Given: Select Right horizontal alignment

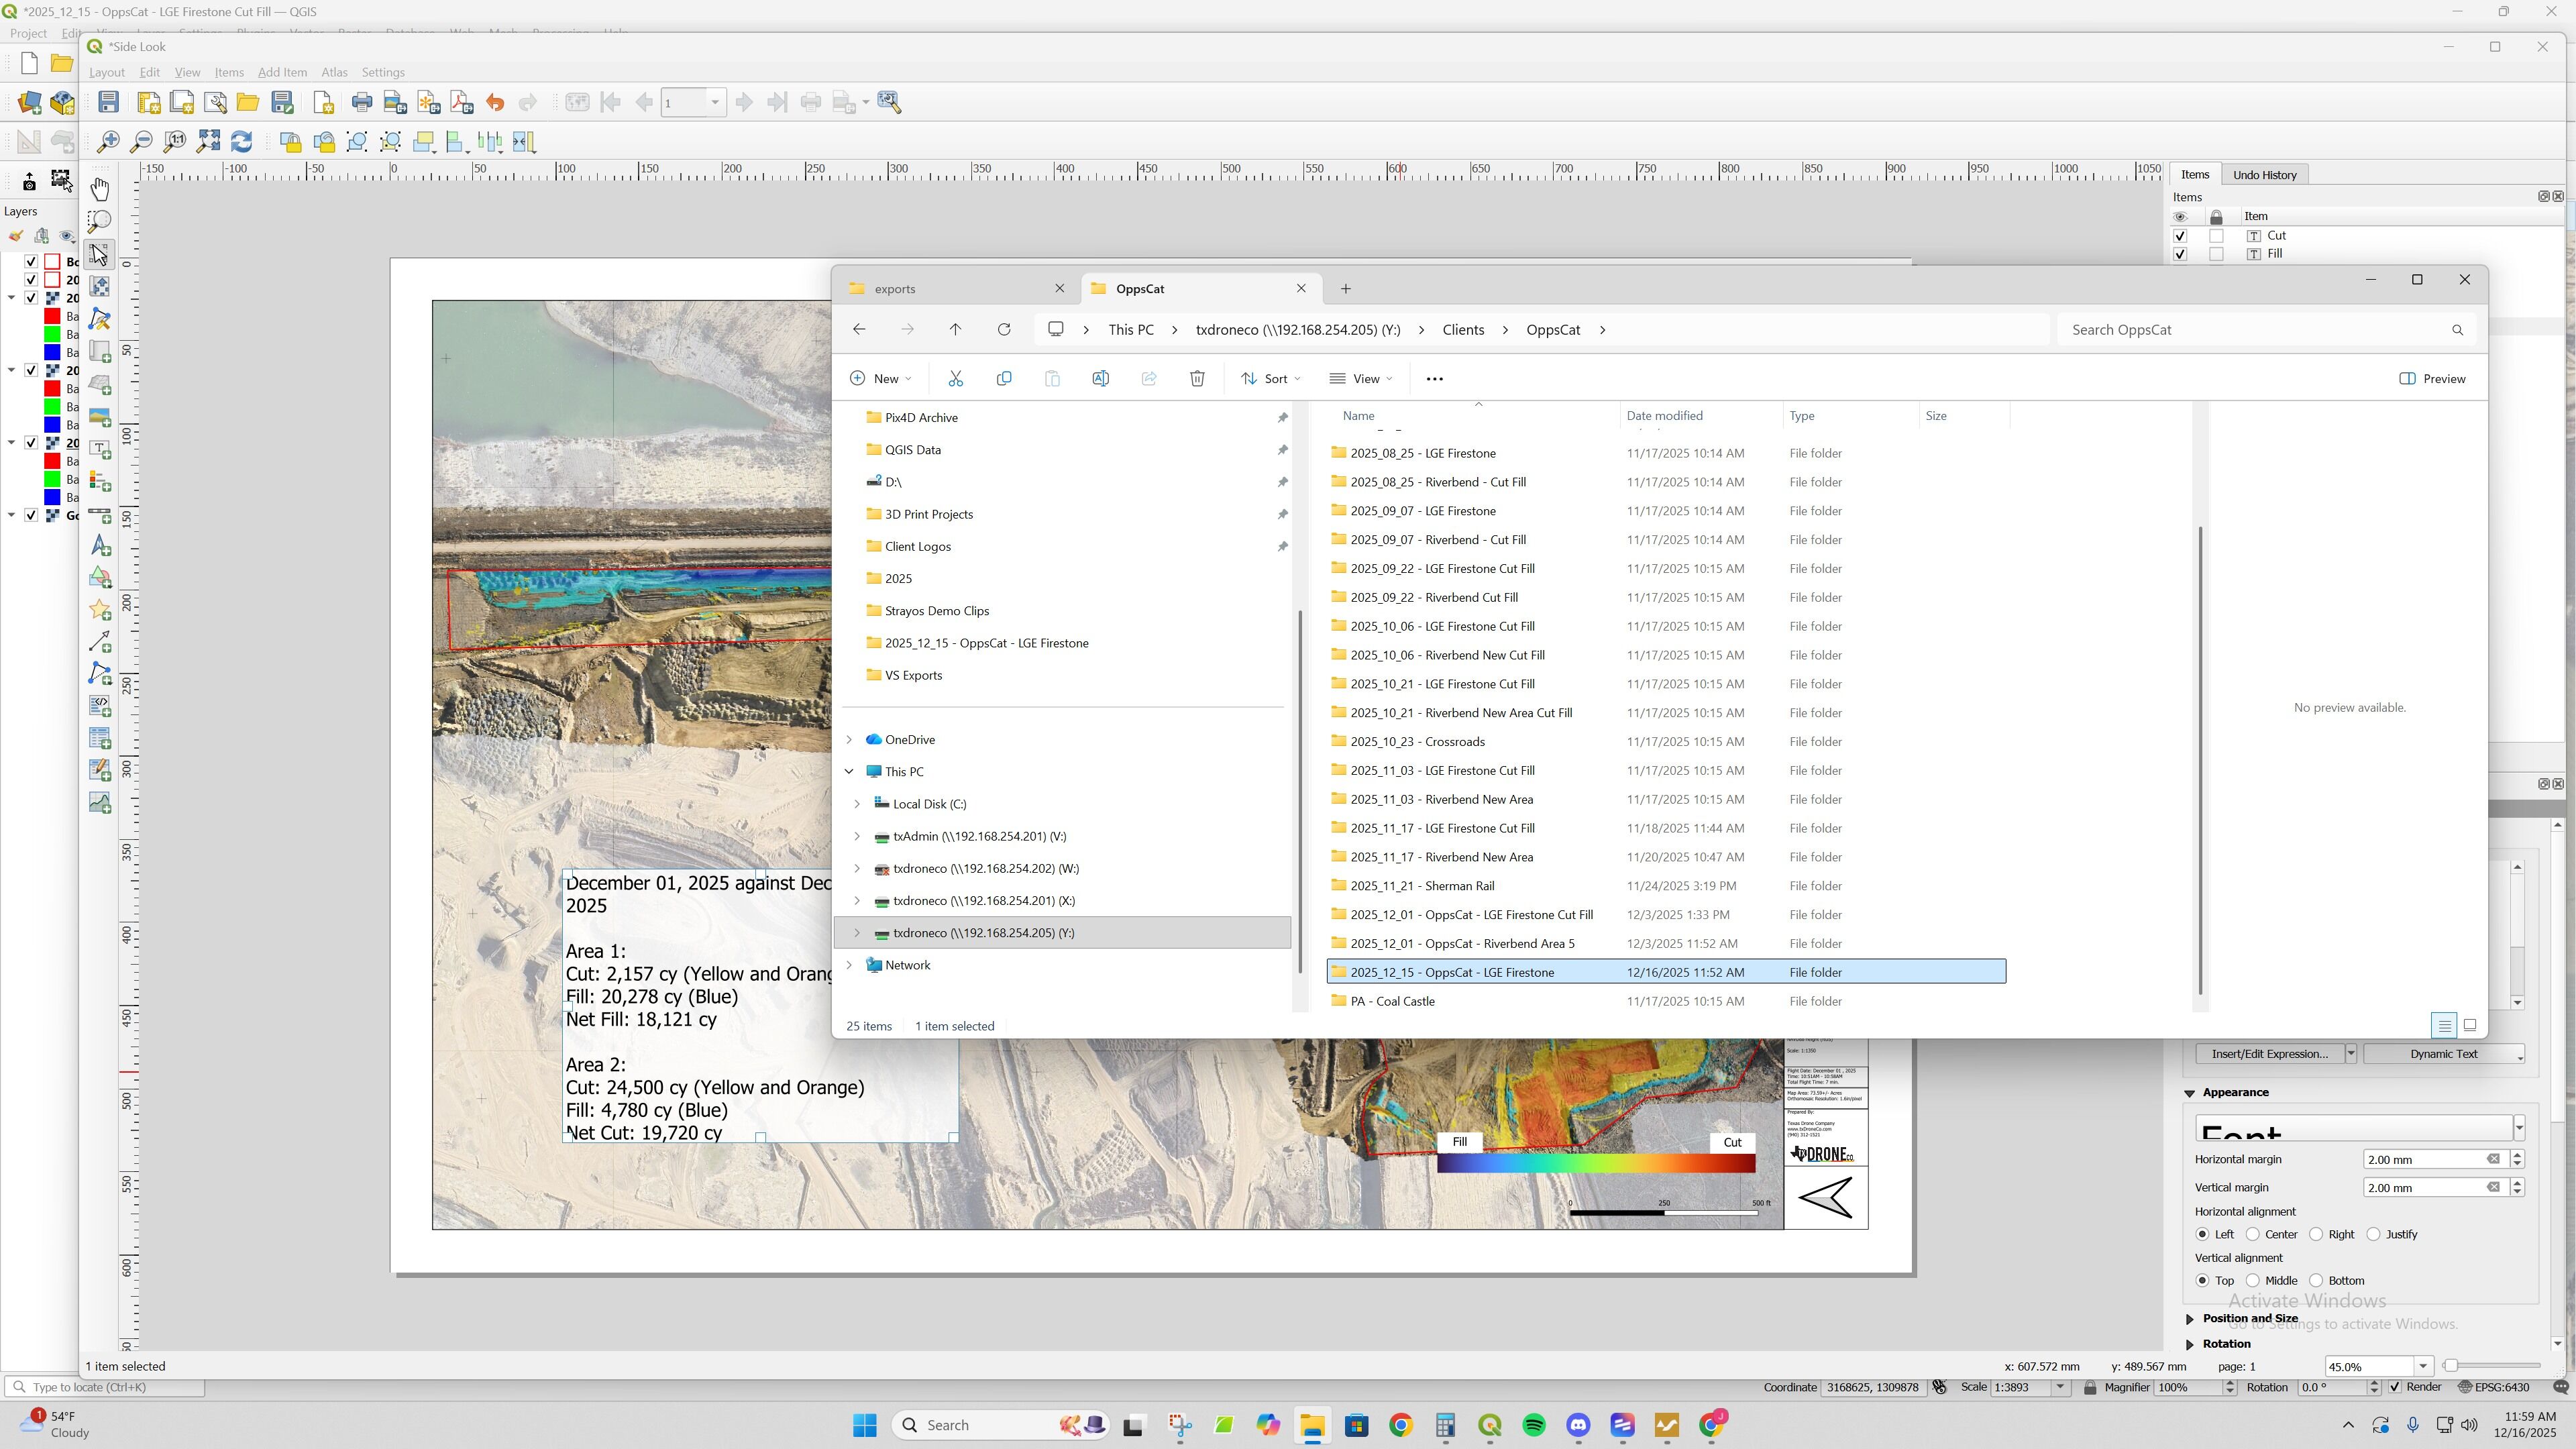Looking at the screenshot, I should [2331, 1234].
